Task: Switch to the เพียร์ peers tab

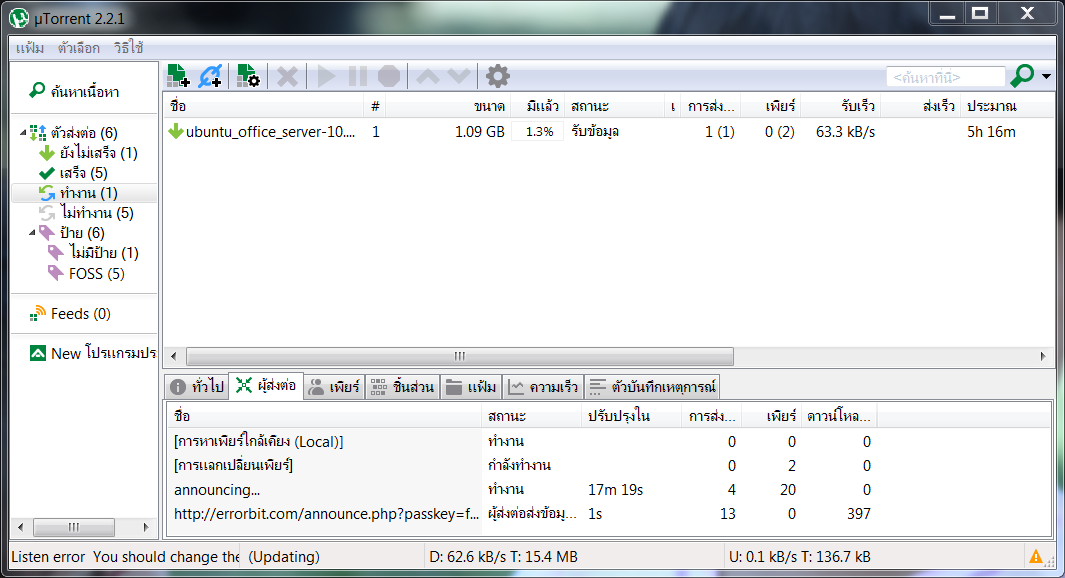Action: tap(334, 386)
